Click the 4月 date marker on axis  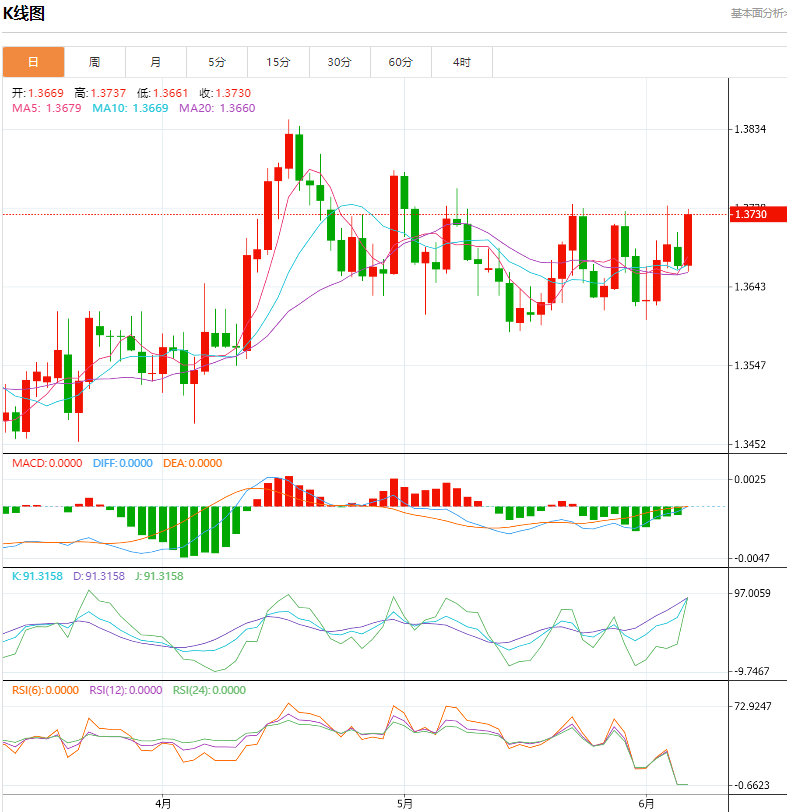163,802
